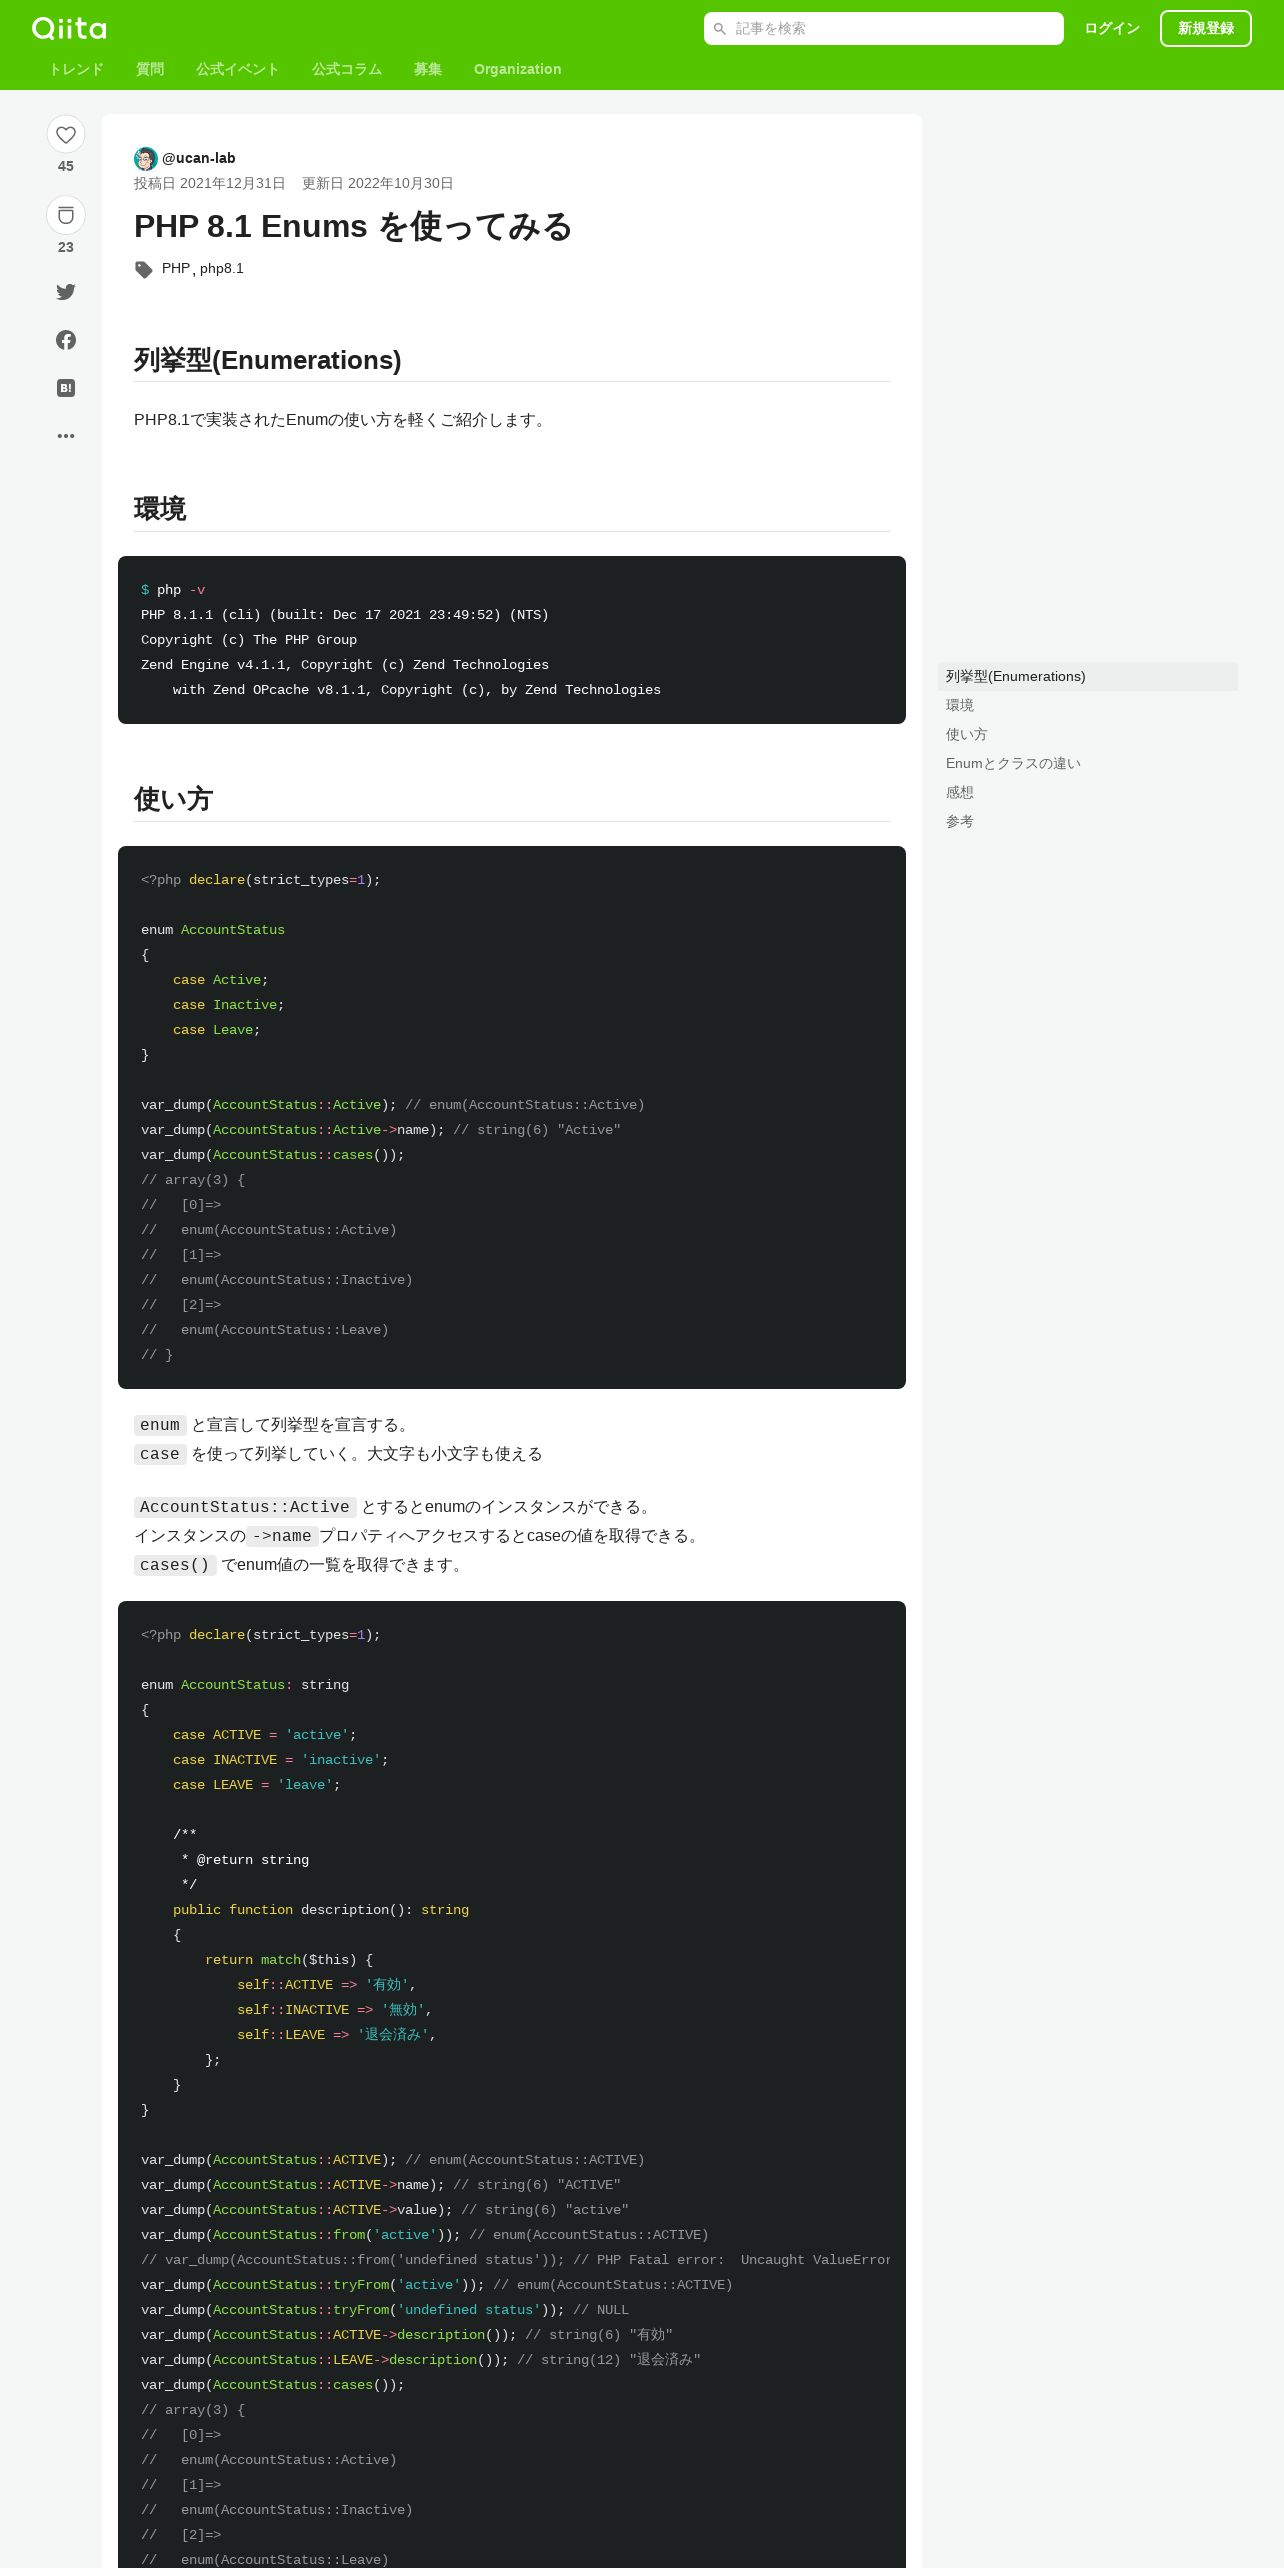Click the 新規登録 button
This screenshot has width=1284, height=2568.
click(x=1206, y=29)
